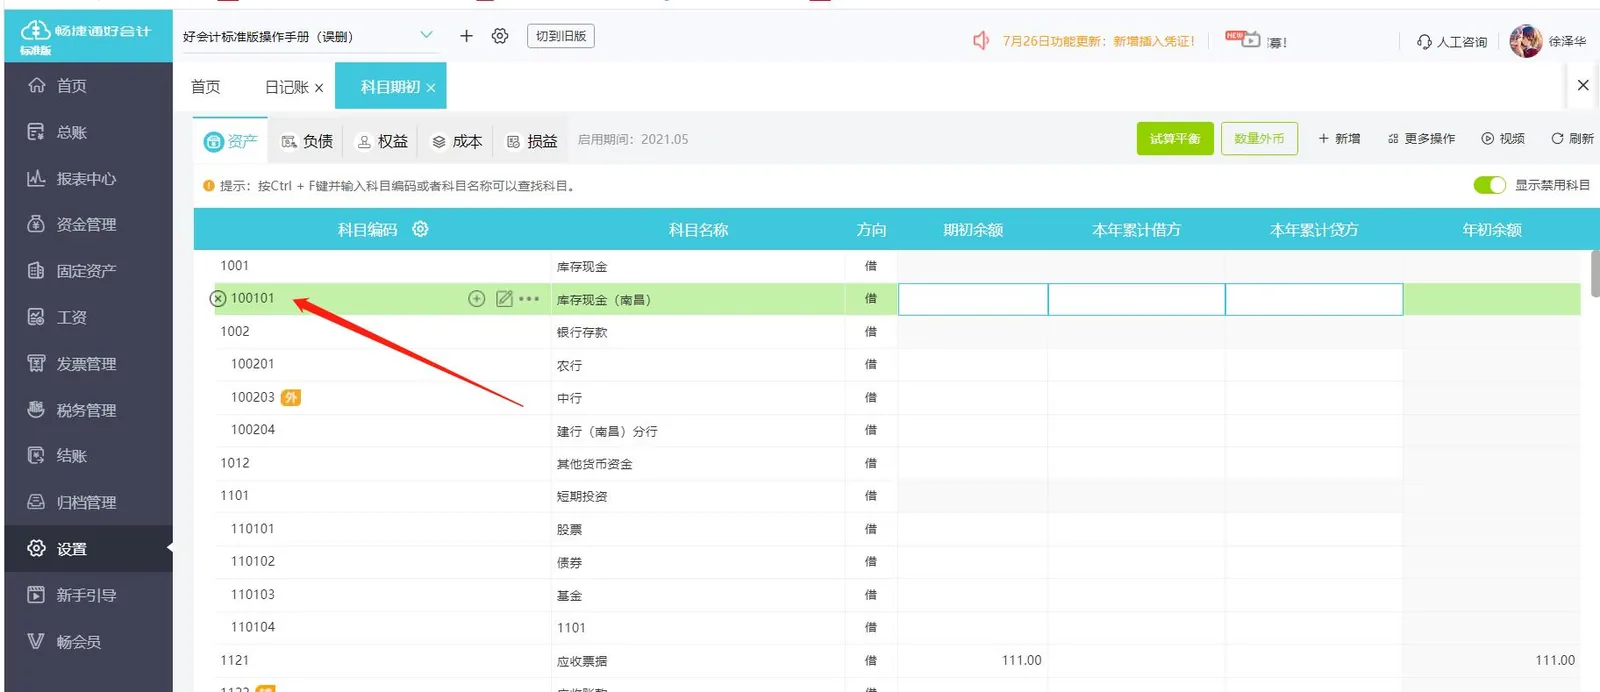The width and height of the screenshot is (1600, 692).
Task: Select the 成本 cost category tab
Action: pyautogui.click(x=457, y=141)
